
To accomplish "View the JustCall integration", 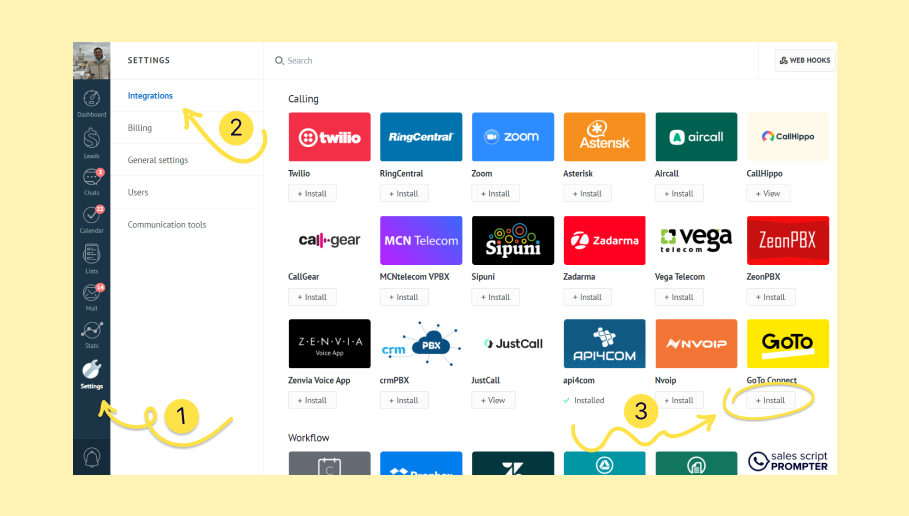I will click(493, 400).
